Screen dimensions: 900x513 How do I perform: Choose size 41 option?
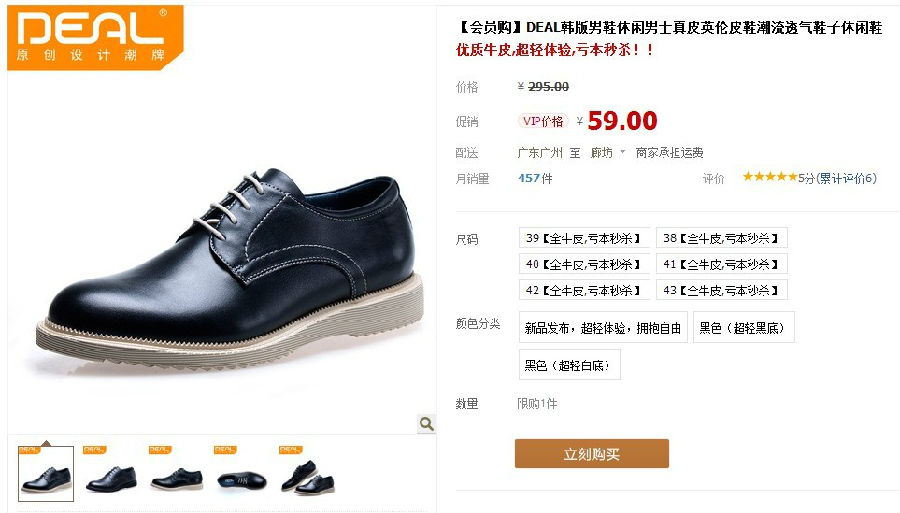pyautogui.click(x=721, y=264)
